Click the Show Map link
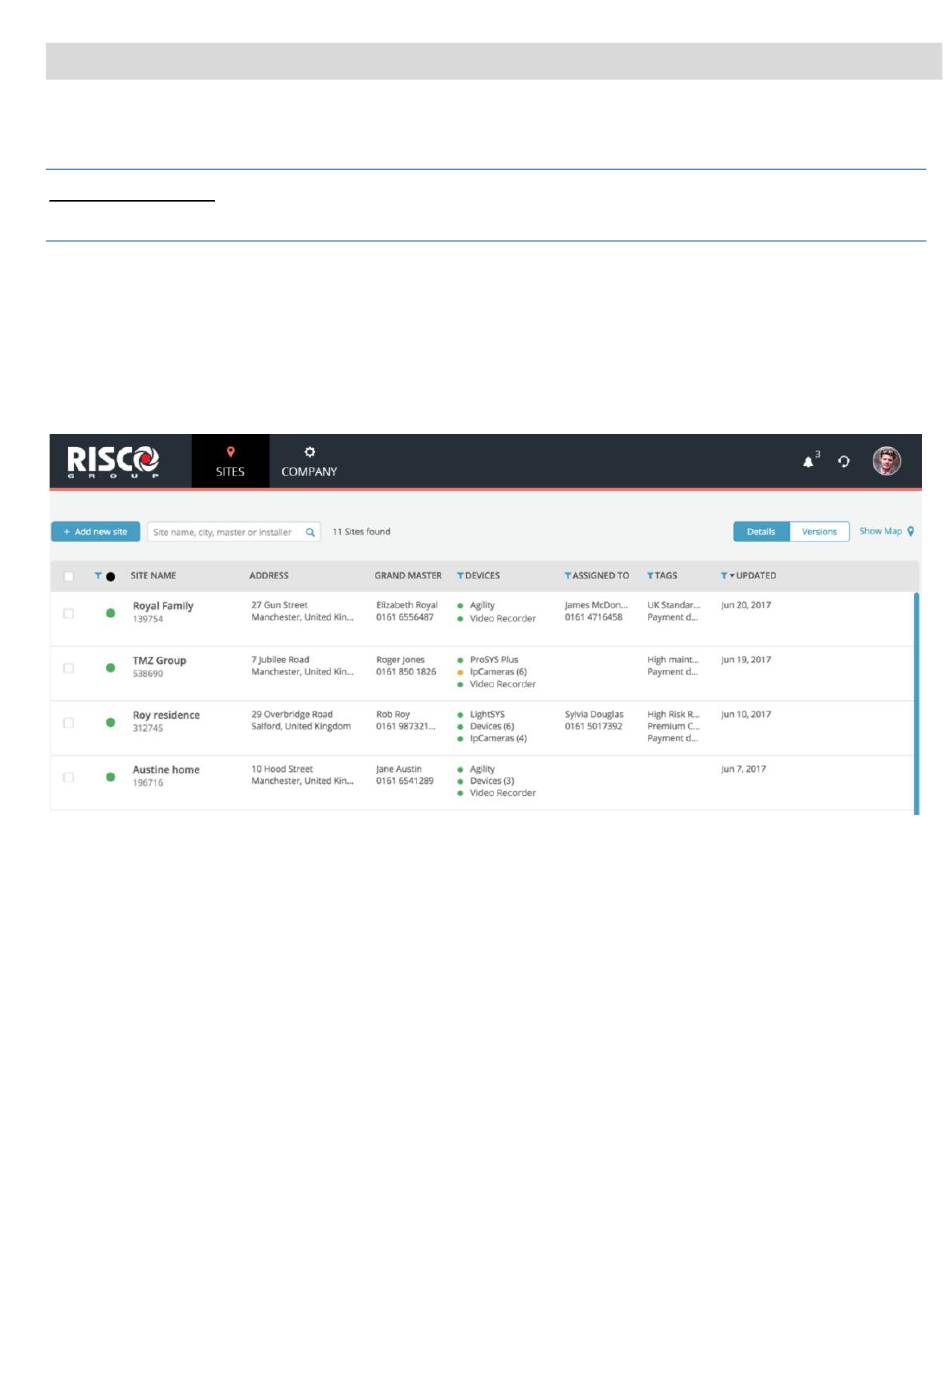This screenshot has height=1383, width=950. 881,531
